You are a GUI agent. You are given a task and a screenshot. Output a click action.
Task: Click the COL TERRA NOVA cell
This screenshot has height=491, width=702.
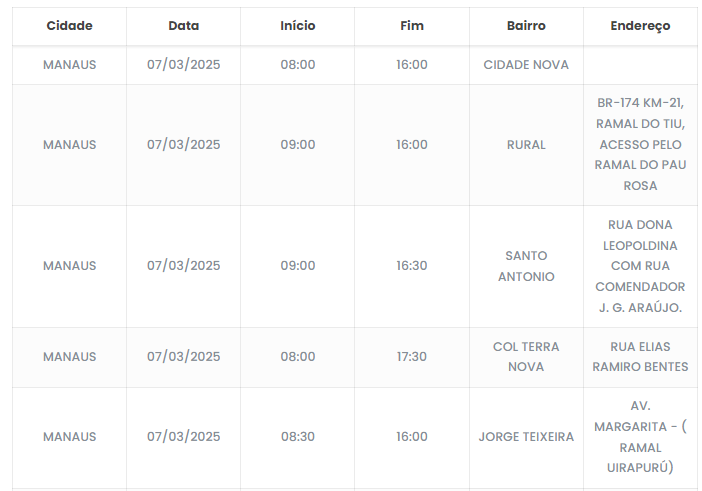(526, 357)
